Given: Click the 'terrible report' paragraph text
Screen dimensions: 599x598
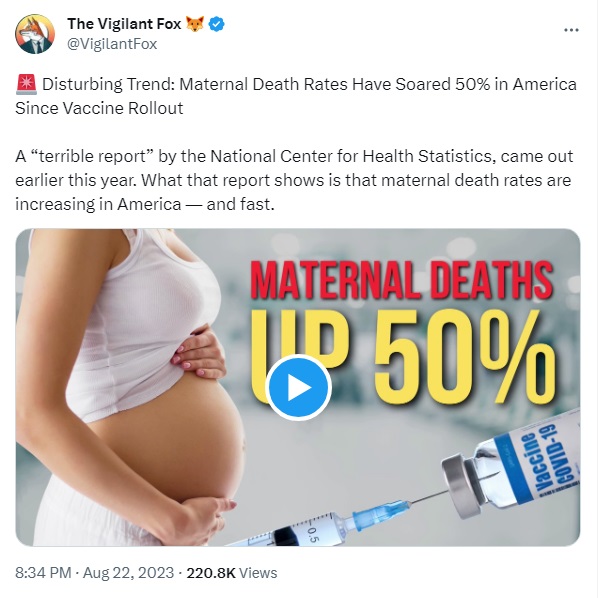Looking at the screenshot, I should (294, 180).
